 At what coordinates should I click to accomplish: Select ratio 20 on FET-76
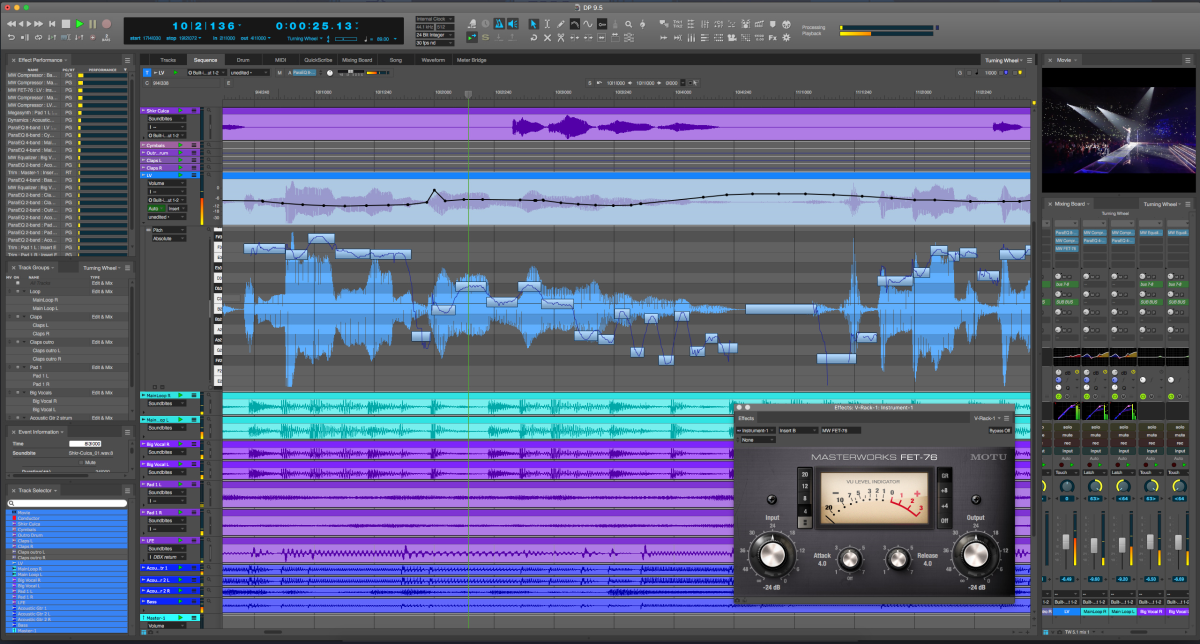click(x=805, y=474)
